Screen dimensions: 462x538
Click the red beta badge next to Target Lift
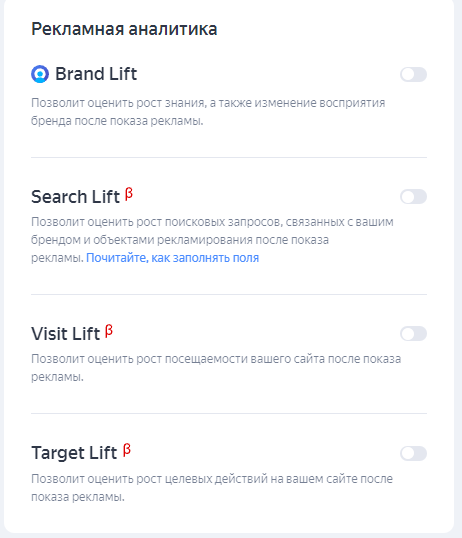point(127,450)
